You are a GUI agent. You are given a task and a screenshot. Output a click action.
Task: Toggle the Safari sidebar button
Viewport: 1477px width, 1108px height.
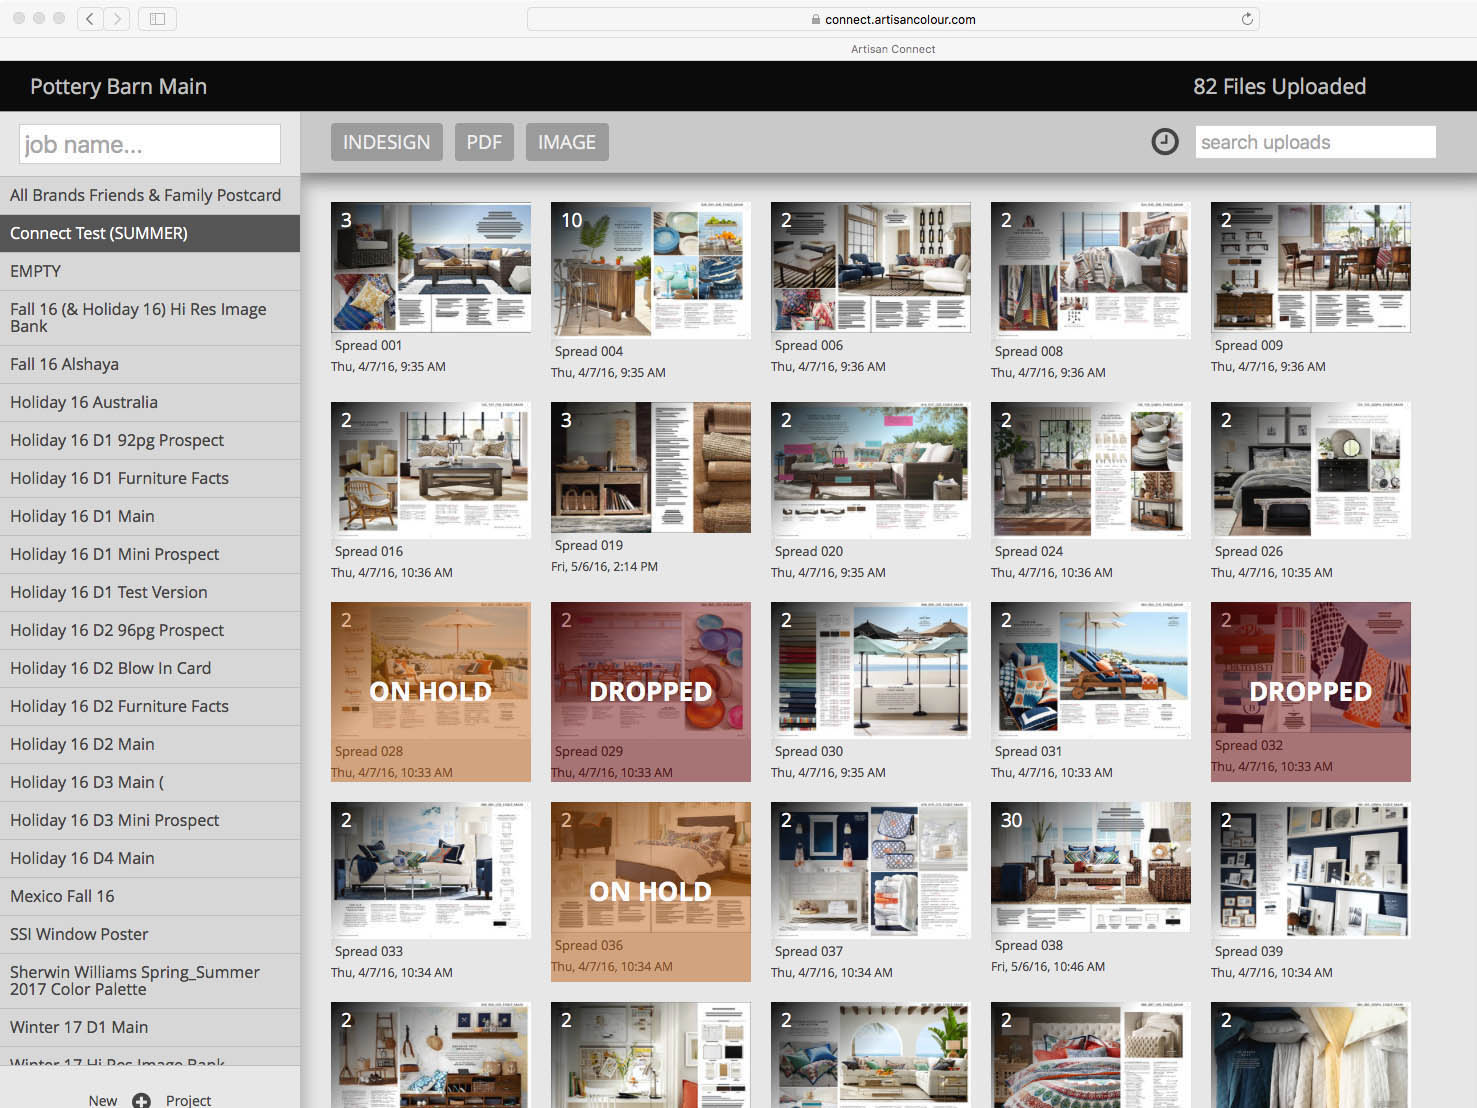point(157,18)
